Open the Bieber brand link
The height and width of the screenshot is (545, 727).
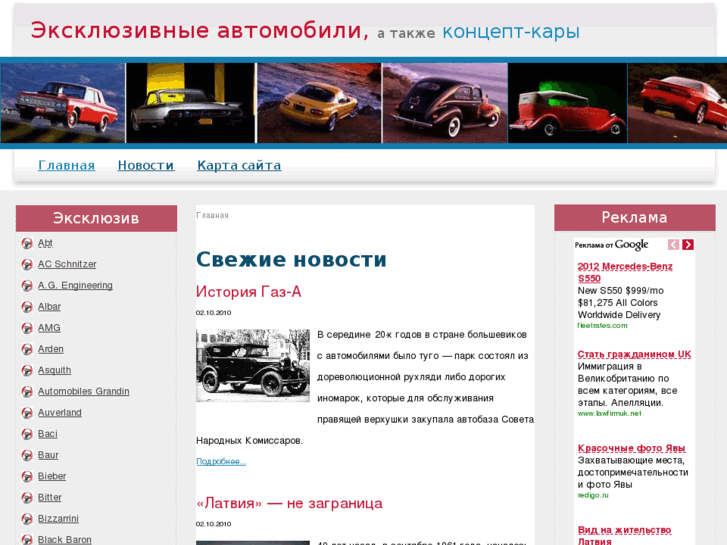pyautogui.click(x=52, y=476)
